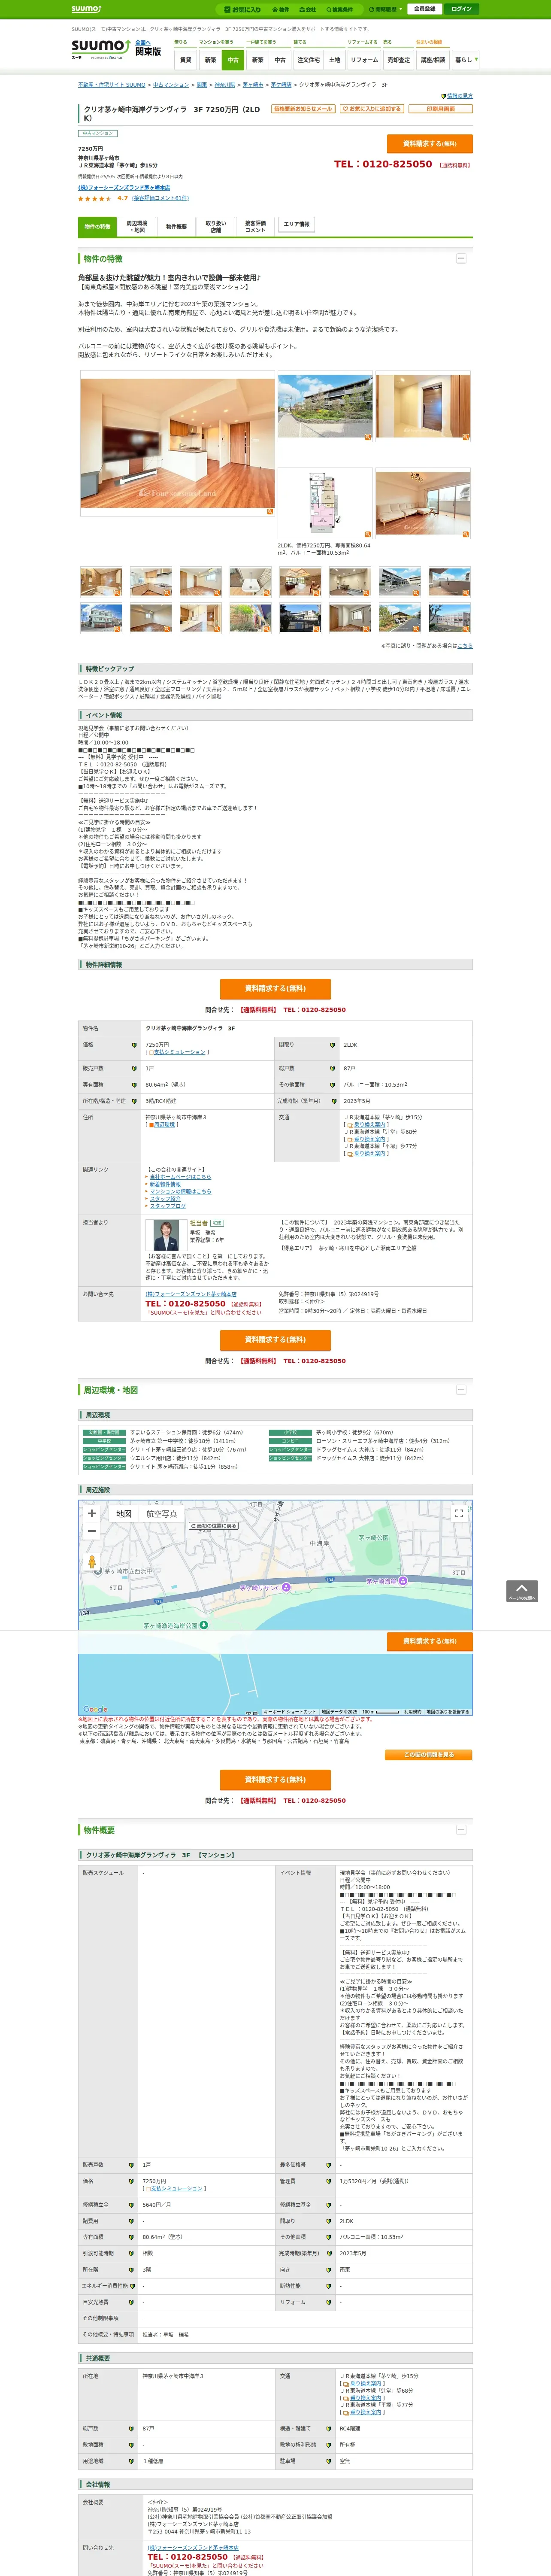Click the 情報の見方 help link icon
Viewport: 551px width, 2576px height.
click(444, 96)
